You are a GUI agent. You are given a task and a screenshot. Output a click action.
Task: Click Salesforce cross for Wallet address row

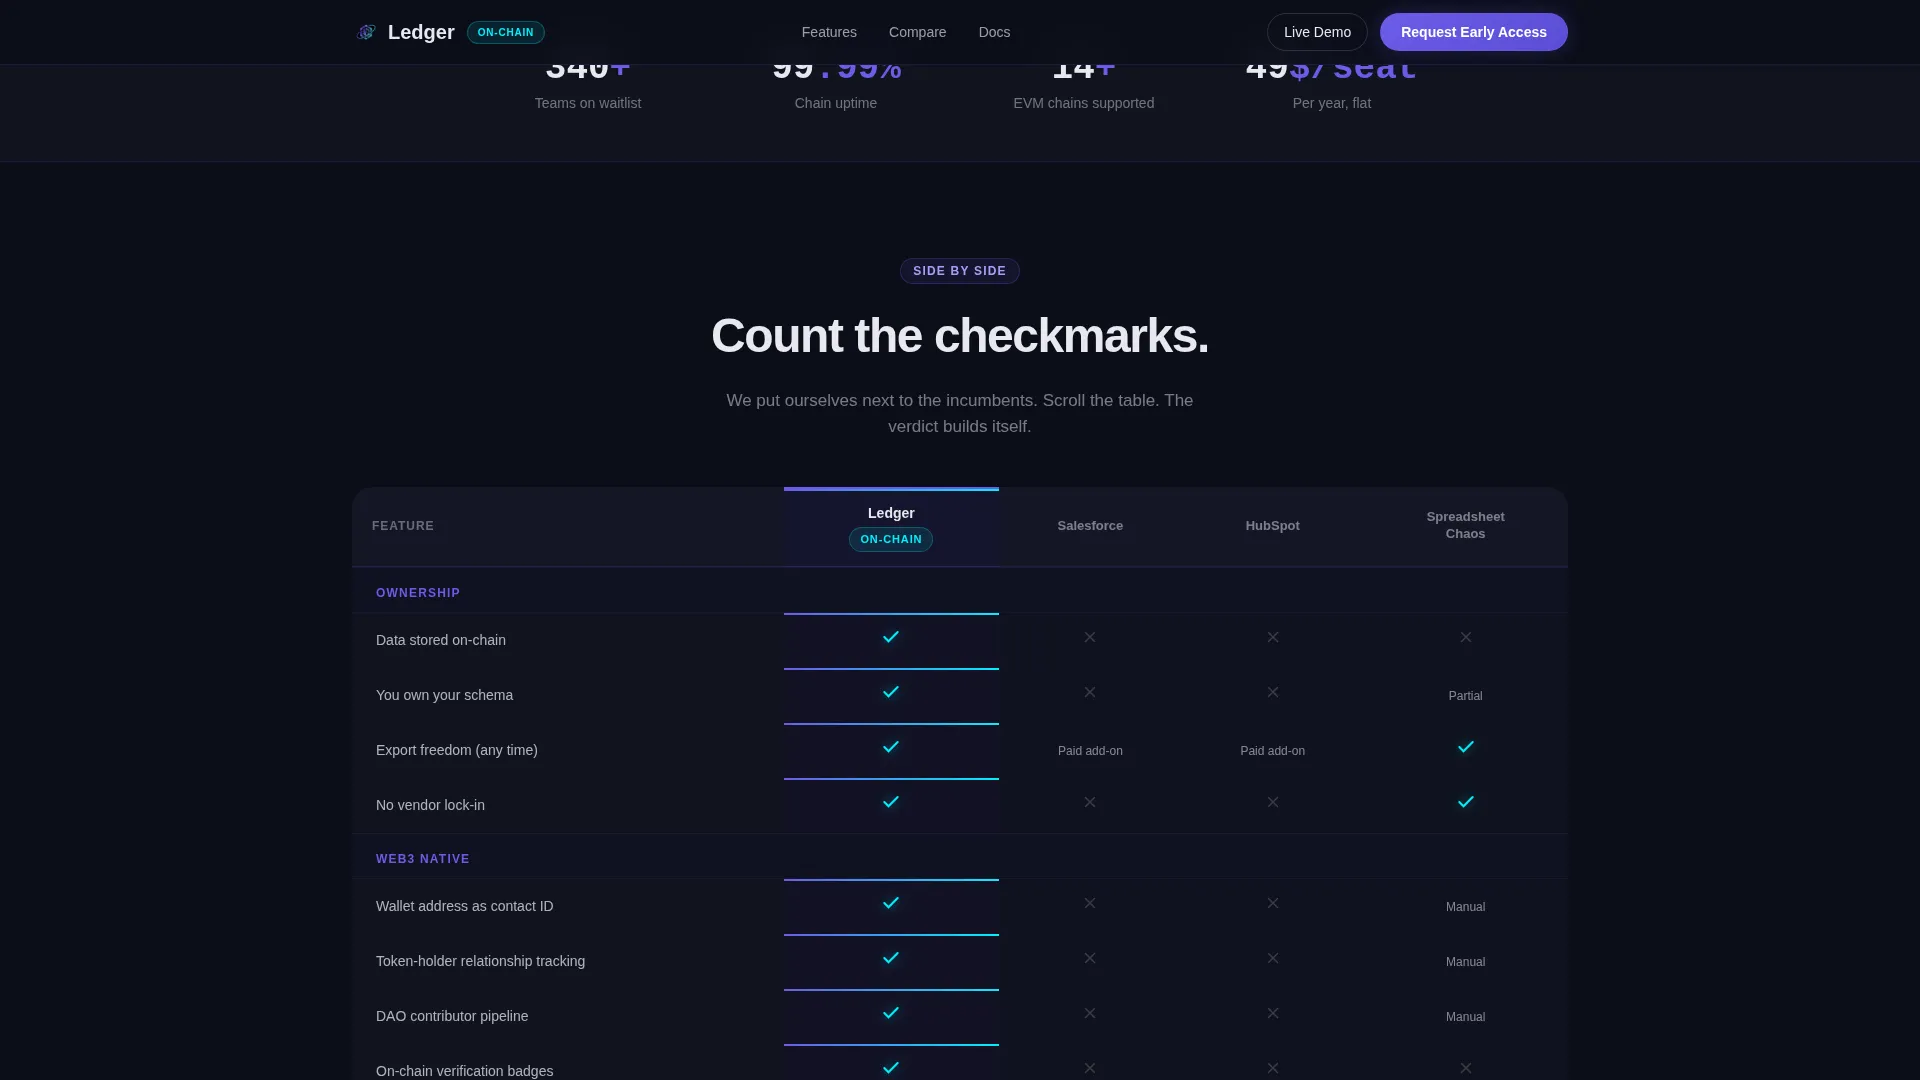[1090, 903]
